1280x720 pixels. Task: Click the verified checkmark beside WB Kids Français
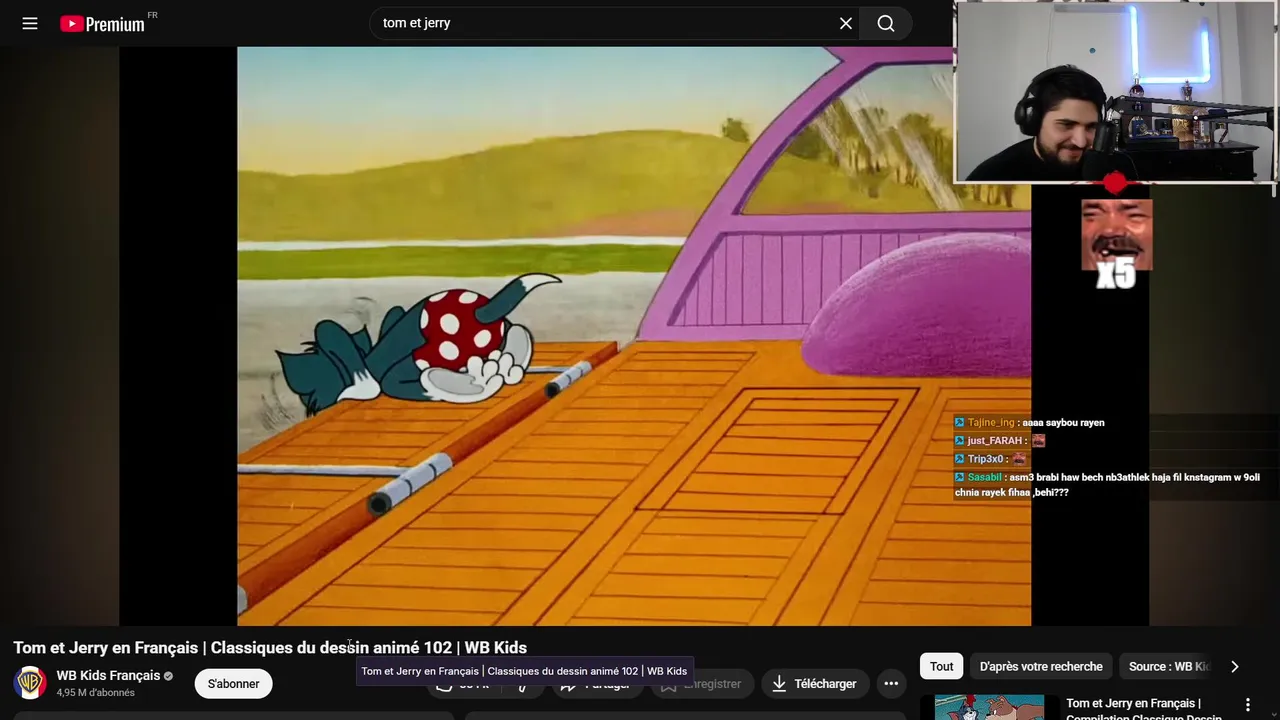tap(168, 676)
